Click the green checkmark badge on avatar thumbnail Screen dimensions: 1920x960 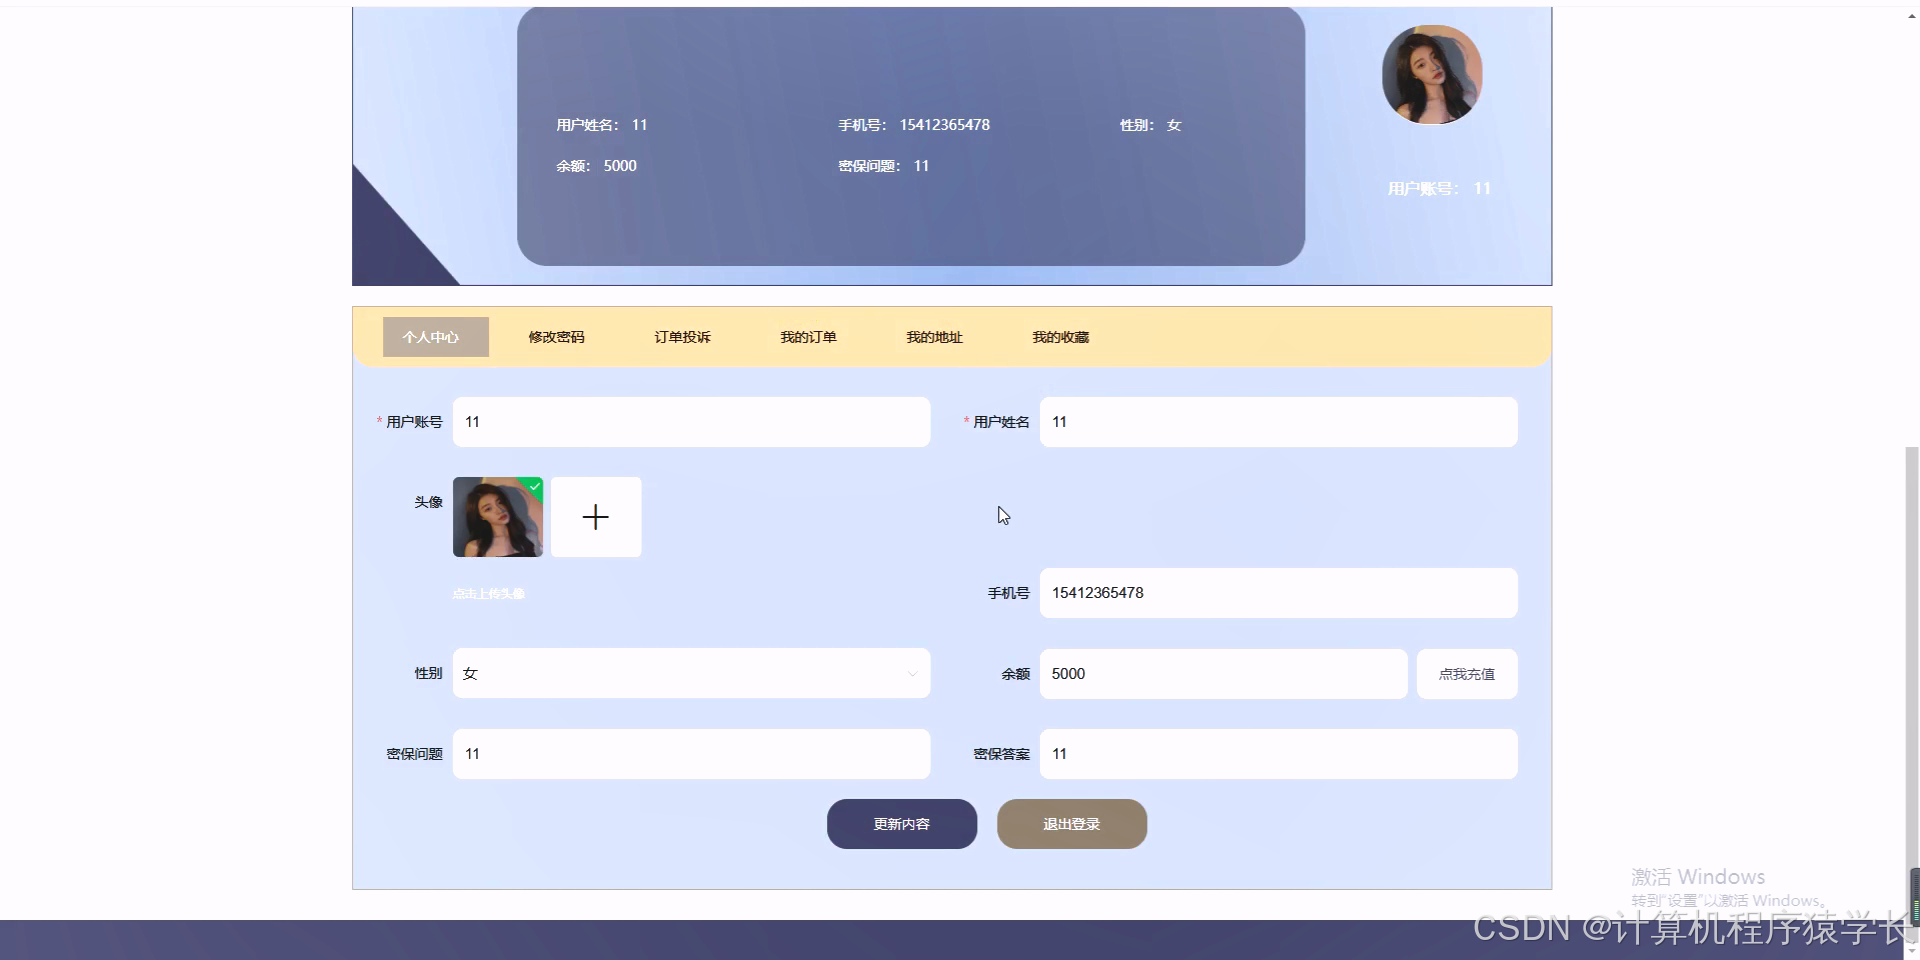pyautogui.click(x=534, y=487)
